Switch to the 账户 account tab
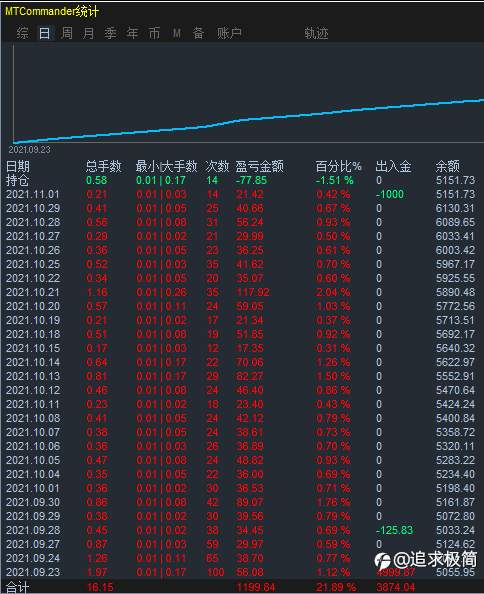This screenshot has height=594, width=484. coord(229,33)
